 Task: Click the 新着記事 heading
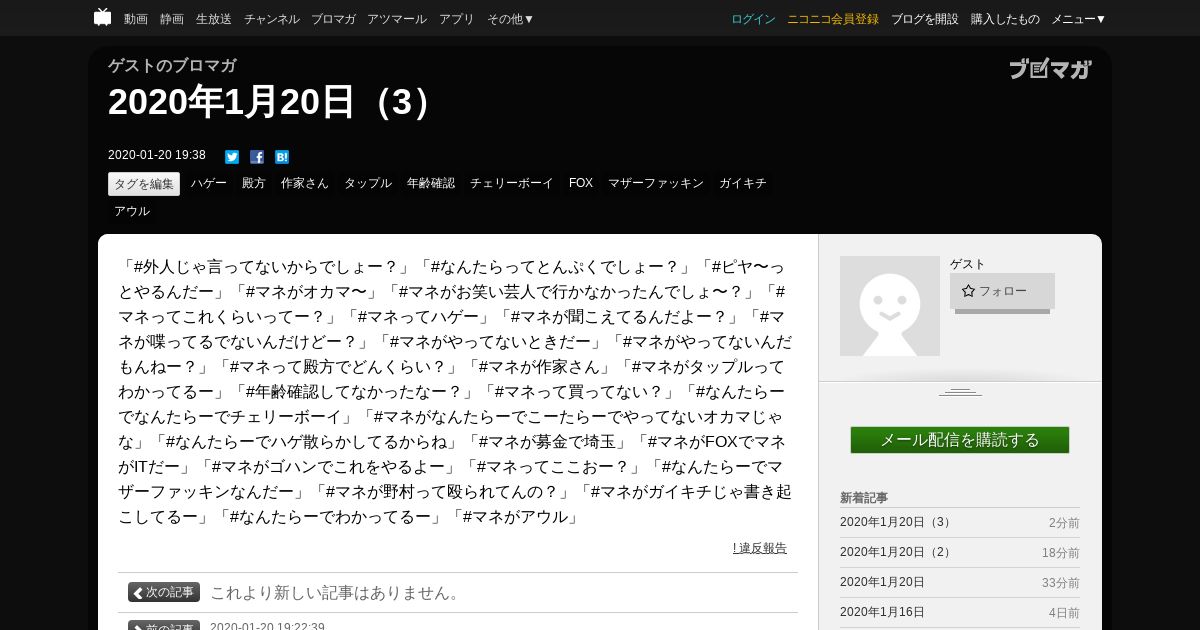point(864,498)
